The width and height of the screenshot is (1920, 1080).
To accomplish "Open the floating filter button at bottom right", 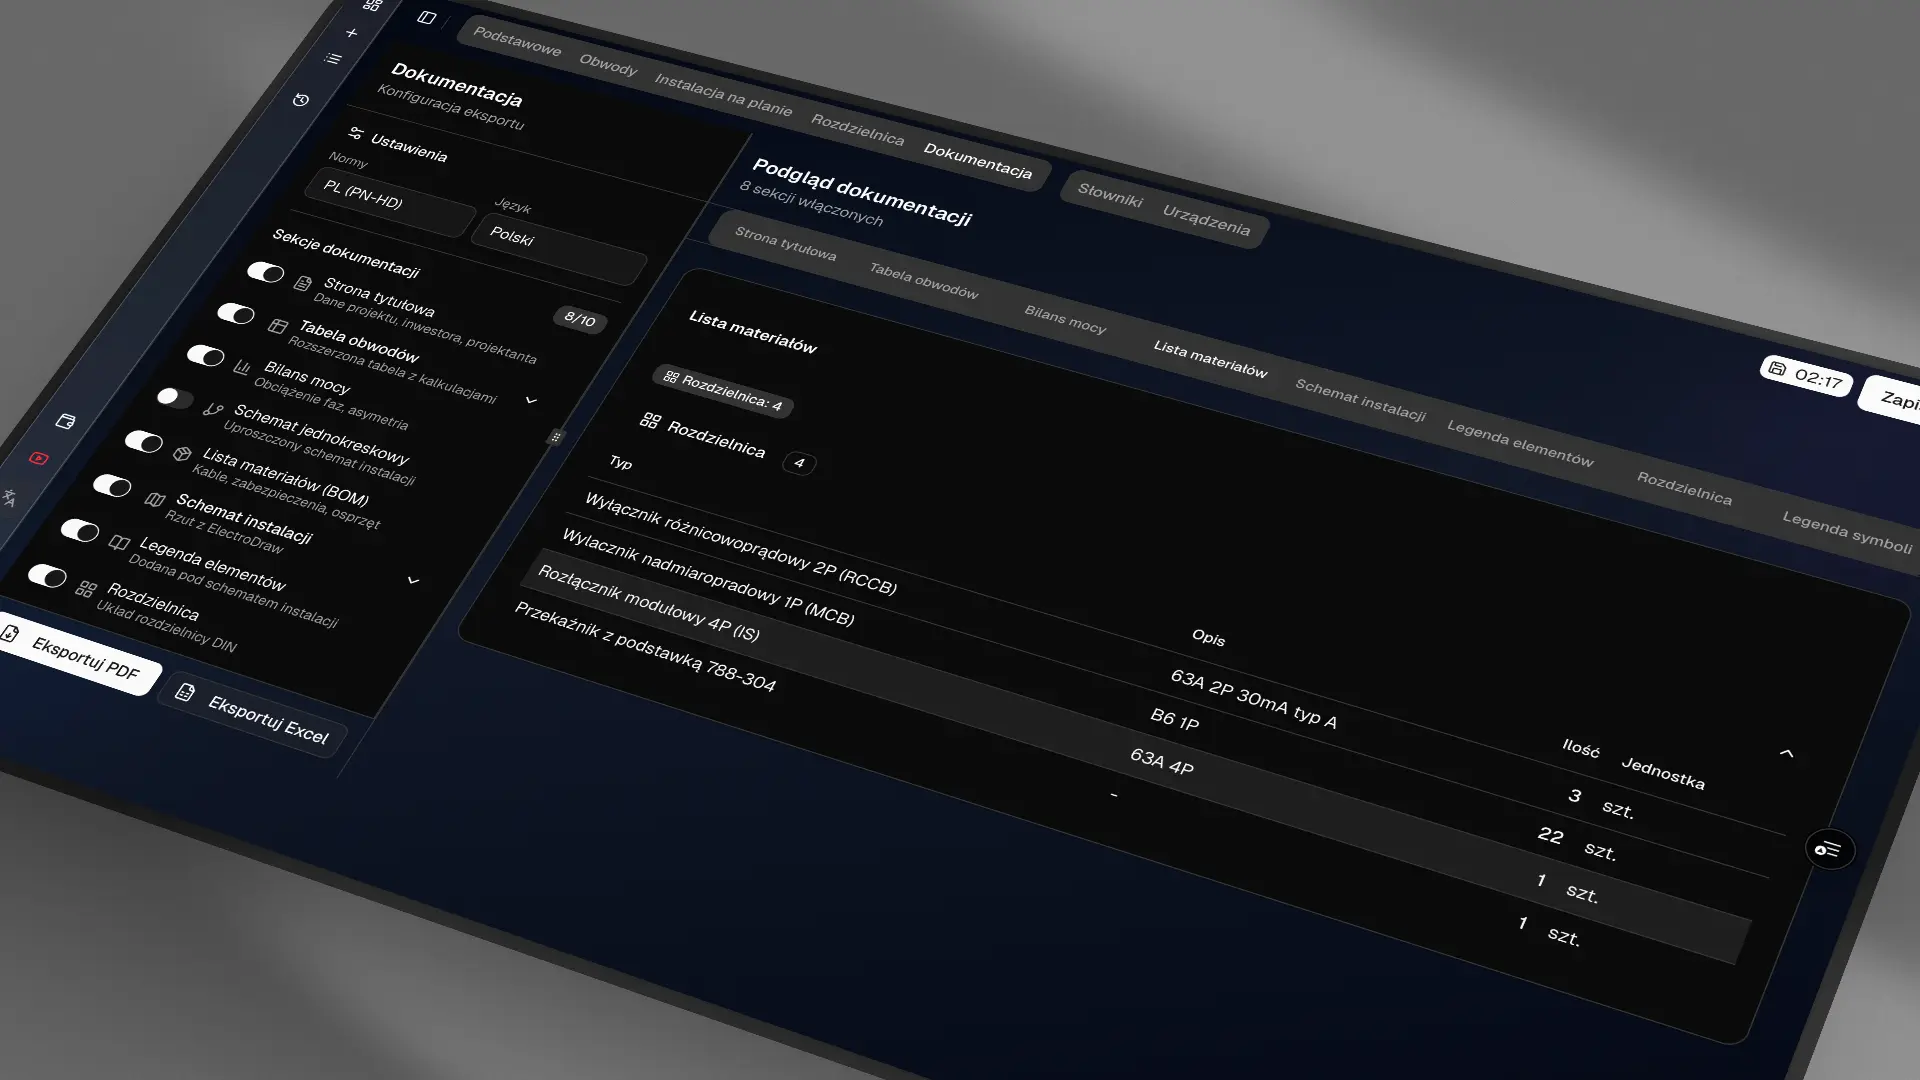I will click(x=1829, y=850).
